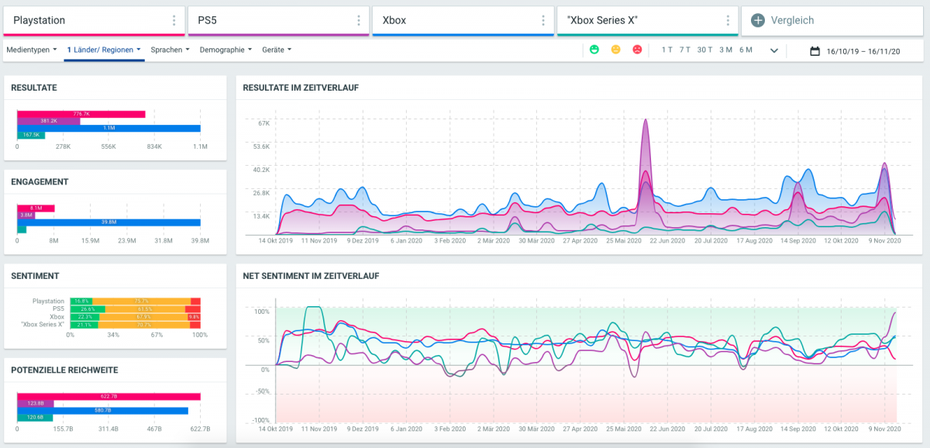Select the Xbox query tab
Viewport: 930px width, 448px height.
click(x=463, y=21)
